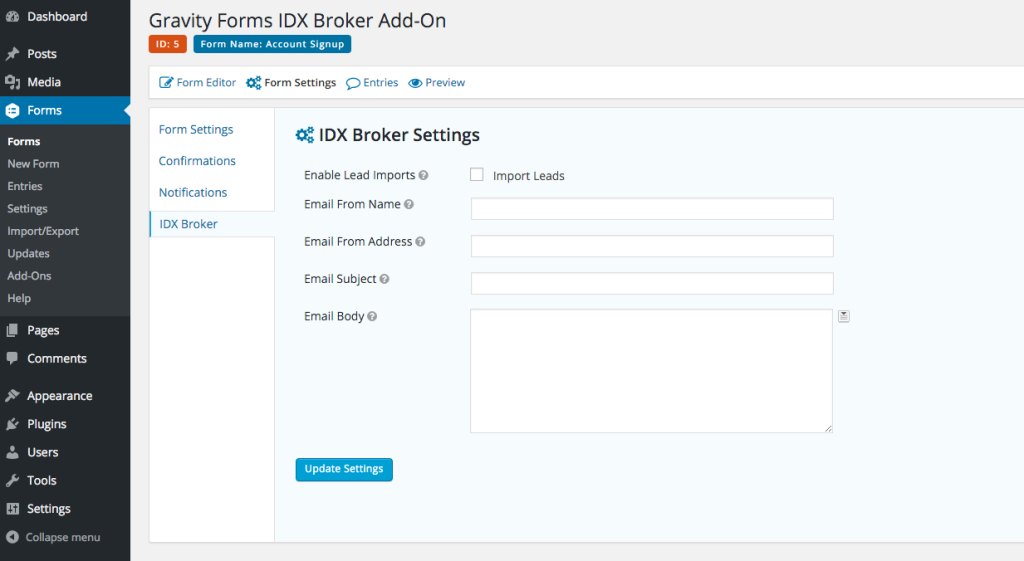The height and width of the screenshot is (561, 1024).
Task: Click the Media library icon
Action: click(x=12, y=82)
